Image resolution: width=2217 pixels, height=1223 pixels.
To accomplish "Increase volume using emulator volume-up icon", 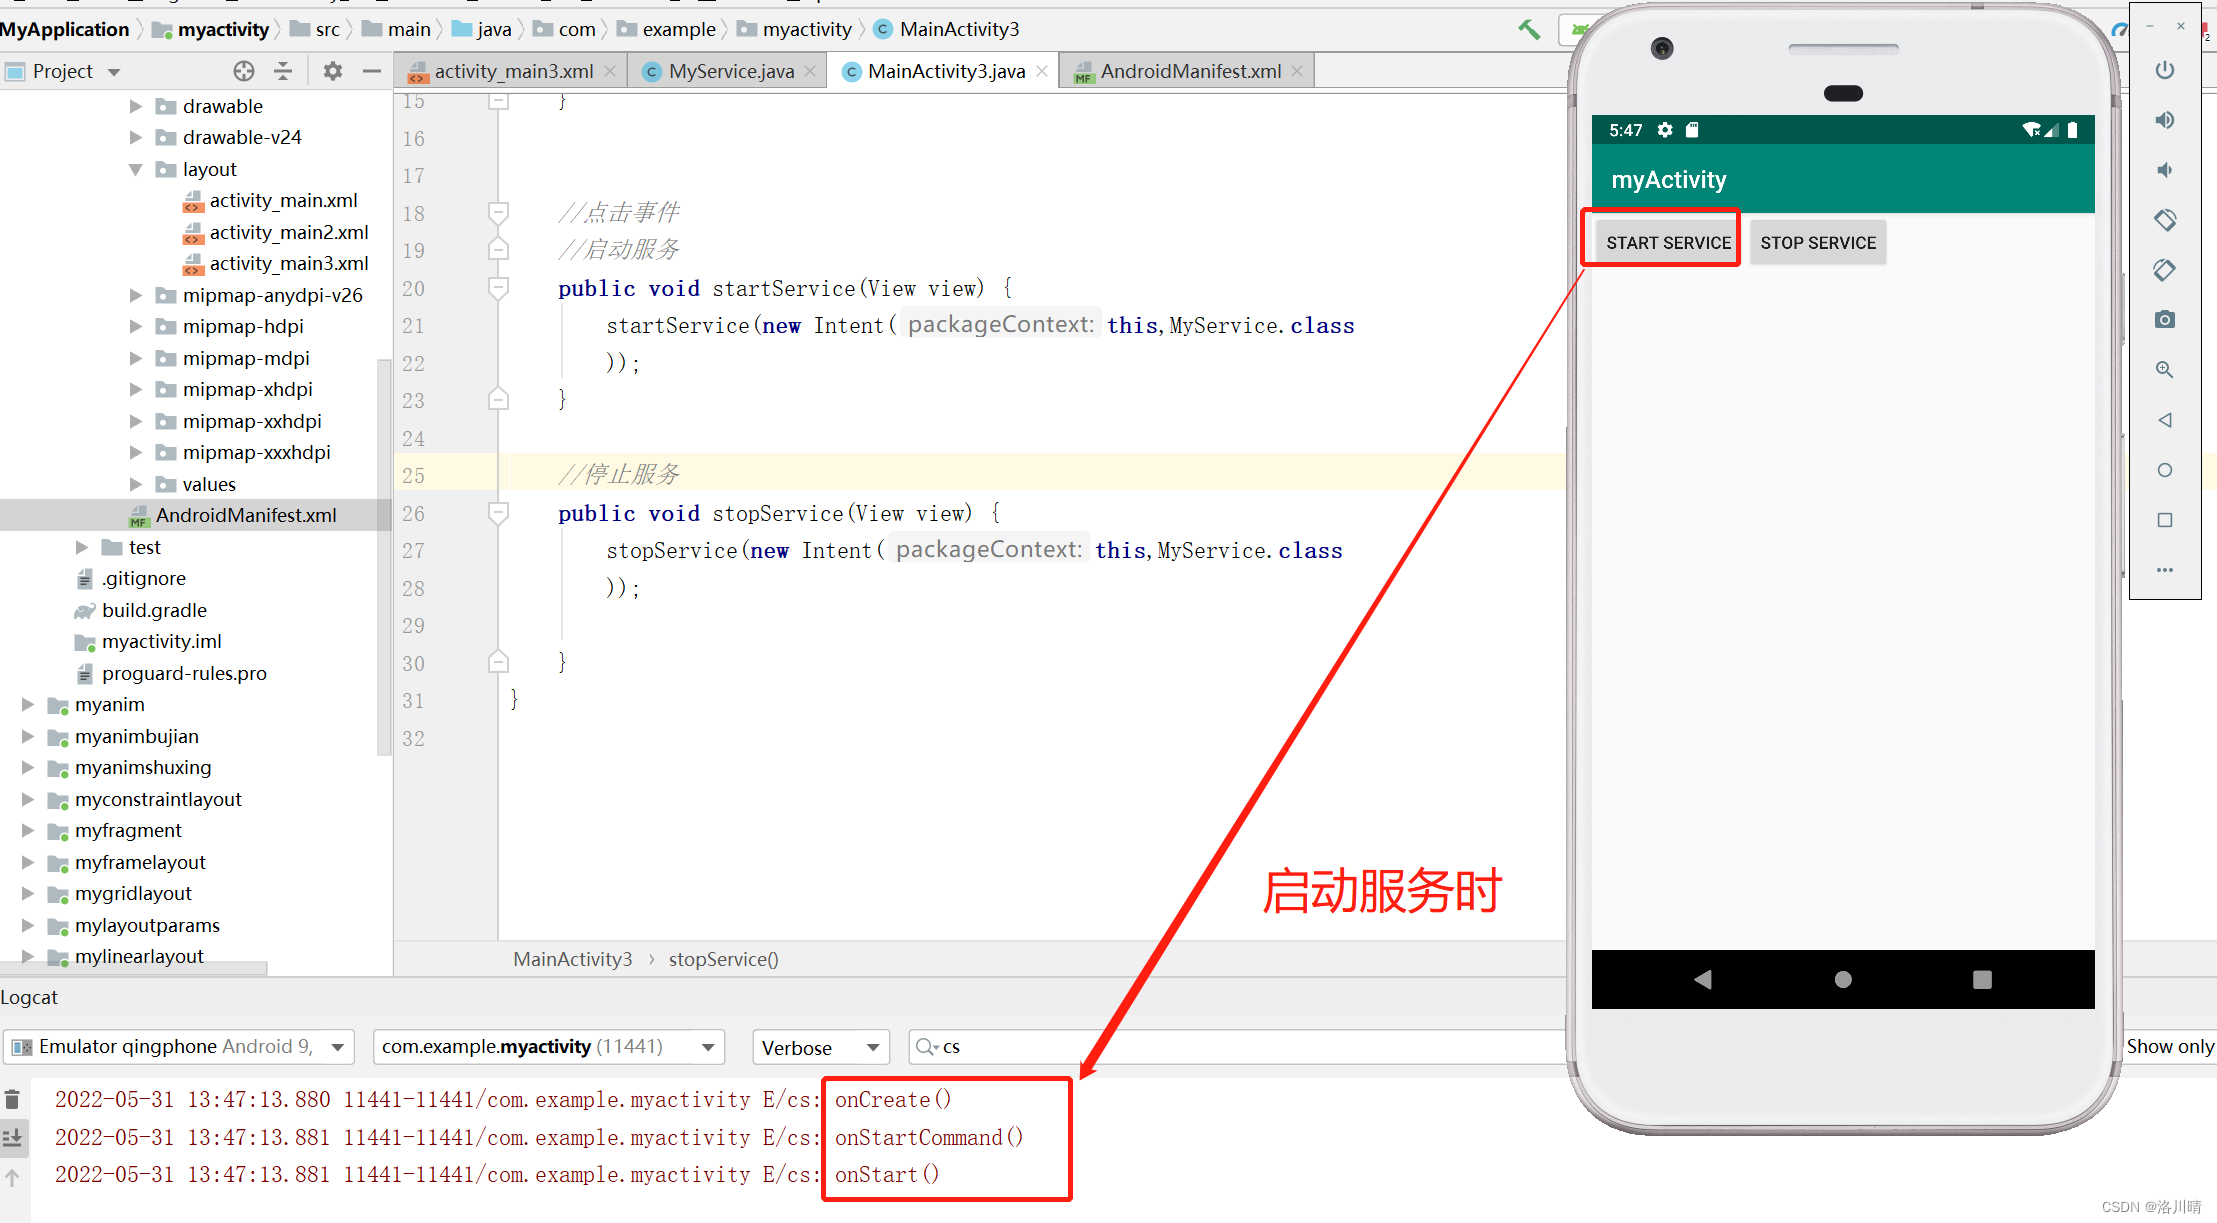I will [2165, 119].
